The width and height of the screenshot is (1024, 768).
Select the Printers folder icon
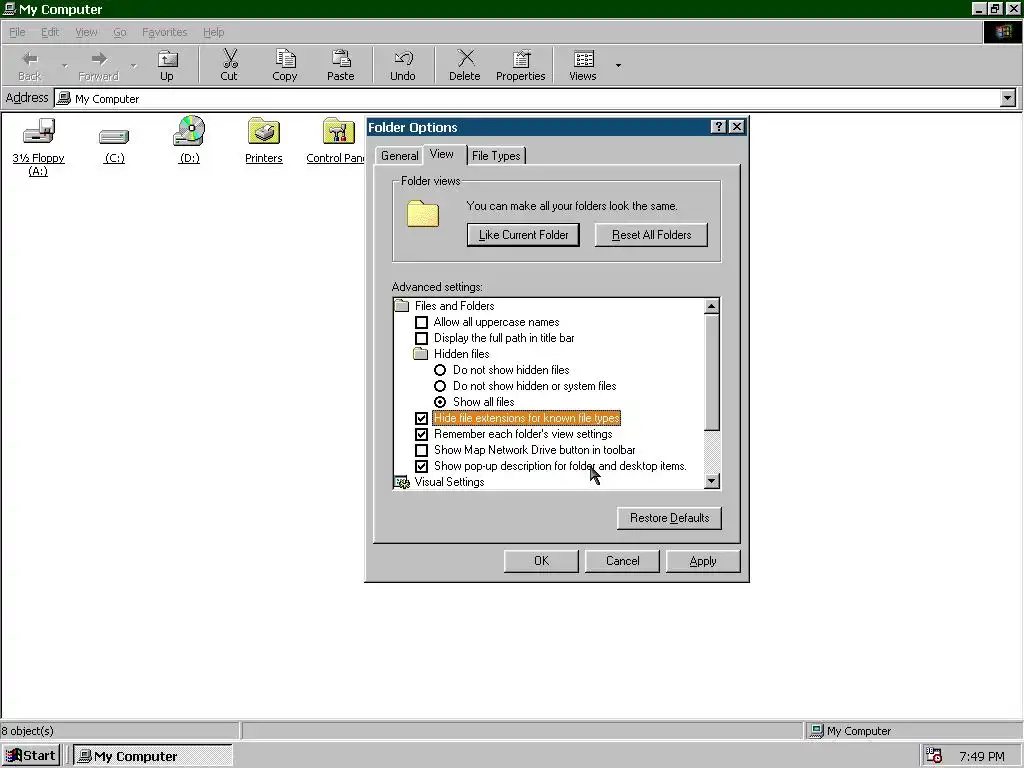pos(264,131)
